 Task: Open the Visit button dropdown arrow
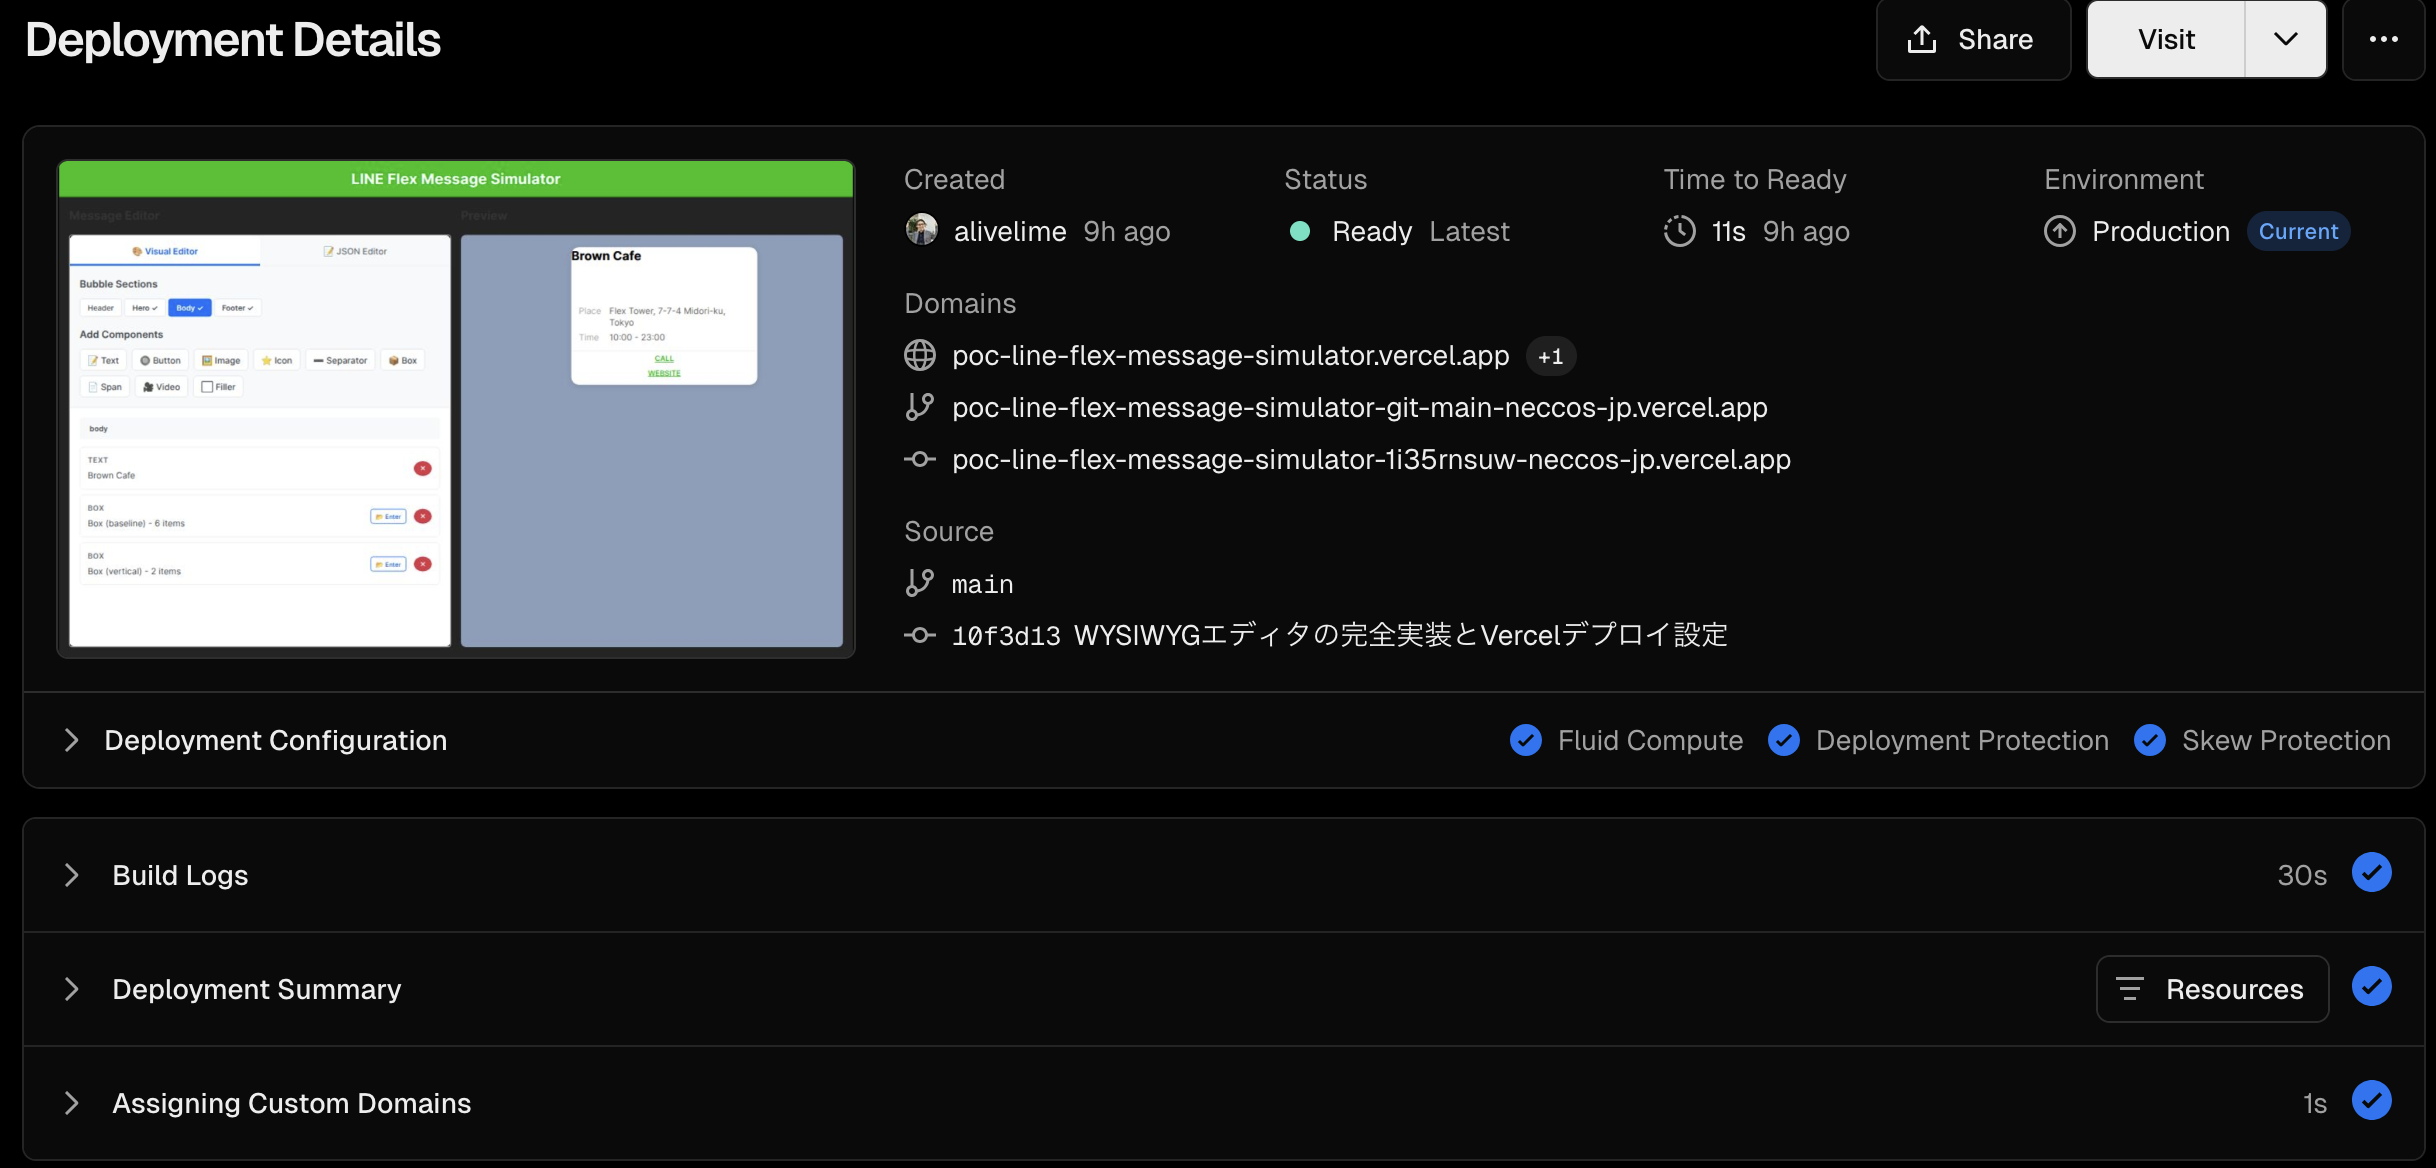point(2285,40)
